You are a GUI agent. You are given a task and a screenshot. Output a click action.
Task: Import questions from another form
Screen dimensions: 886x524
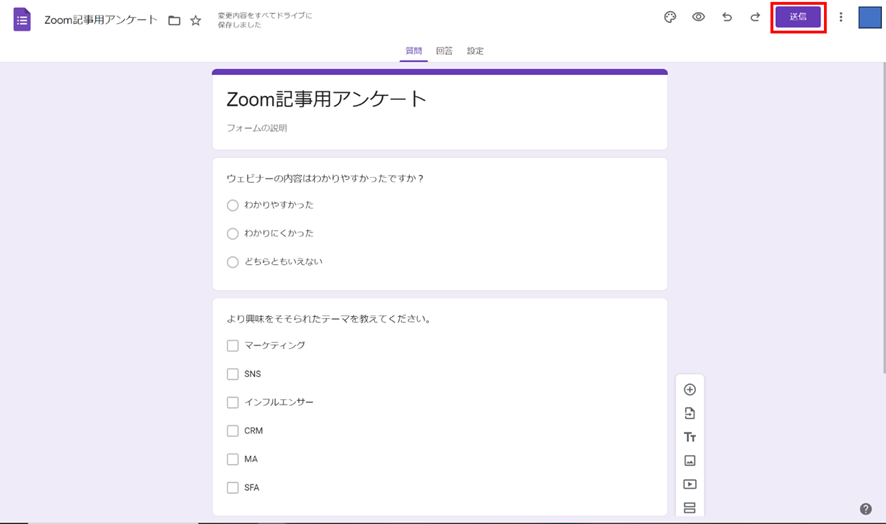tap(690, 413)
